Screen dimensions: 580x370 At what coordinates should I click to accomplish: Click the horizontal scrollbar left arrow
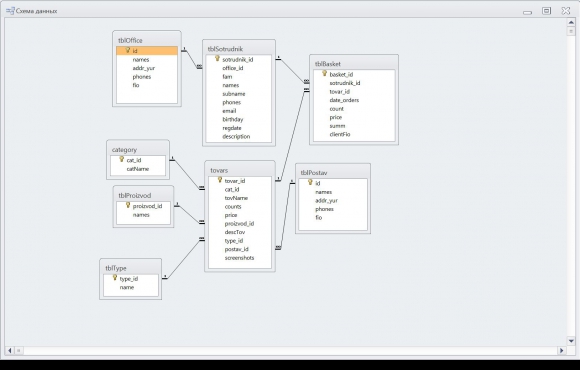pyautogui.click(x=10, y=350)
